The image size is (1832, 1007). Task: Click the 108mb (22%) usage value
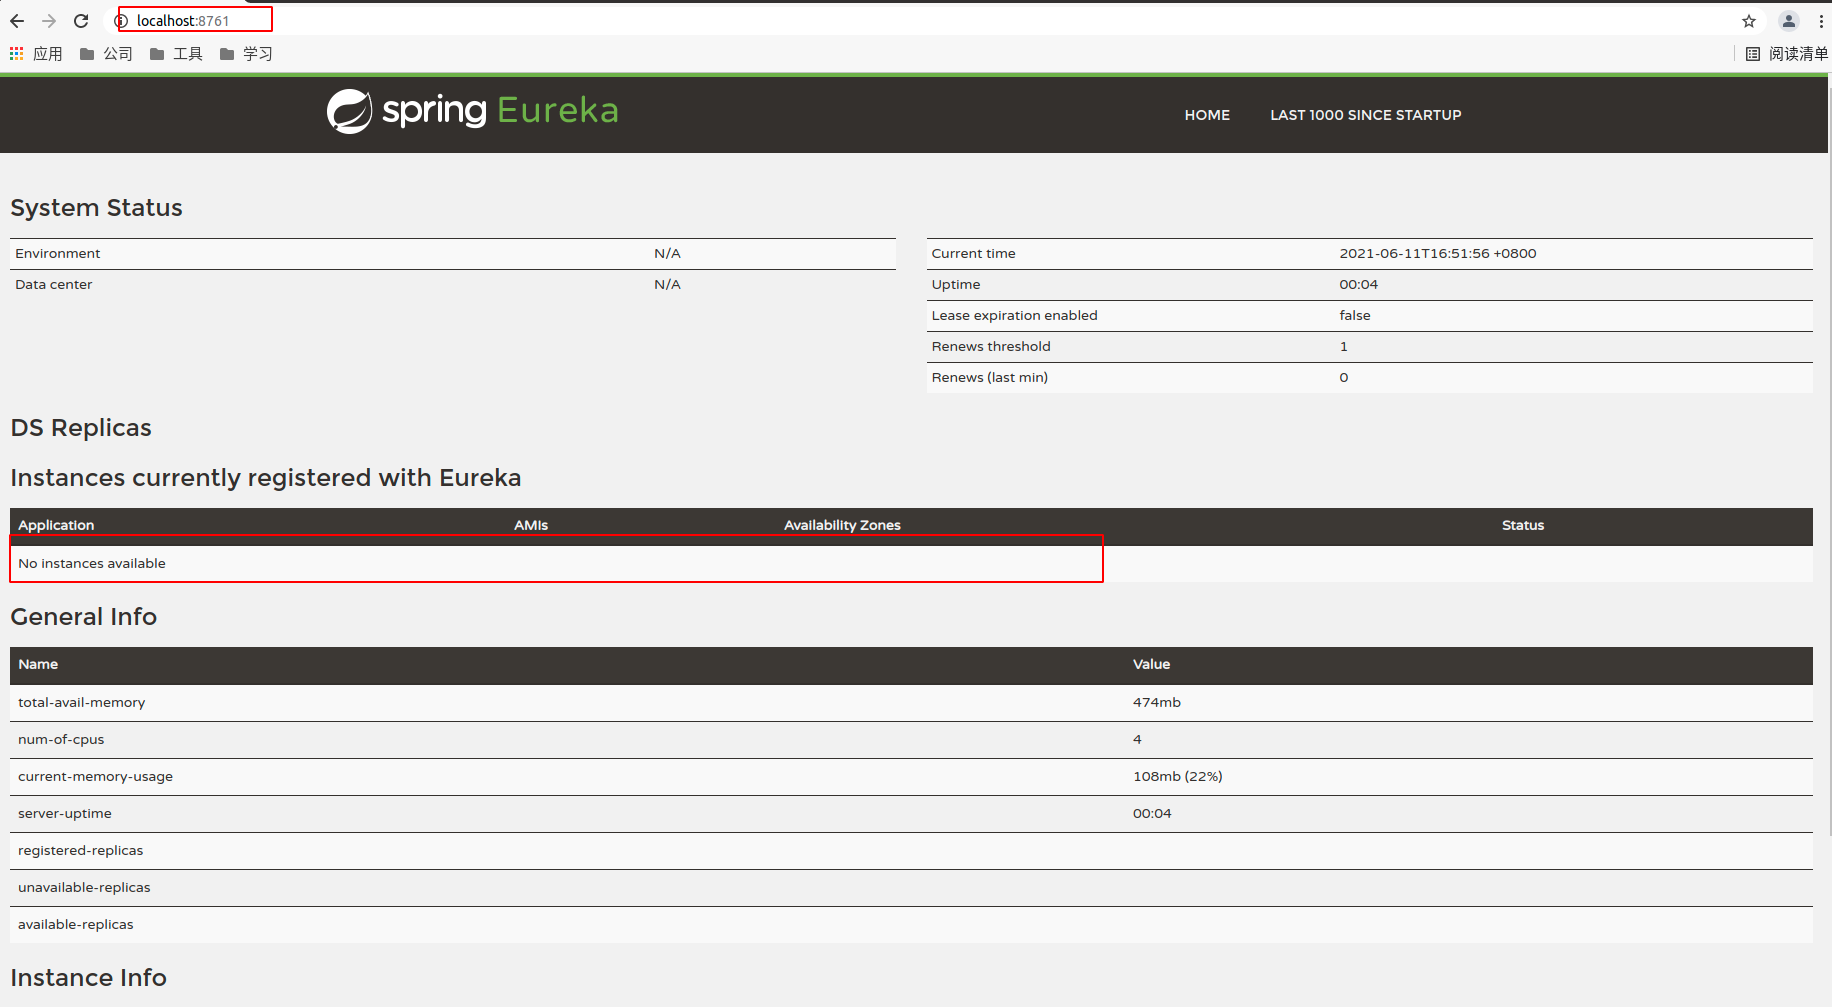1178,777
